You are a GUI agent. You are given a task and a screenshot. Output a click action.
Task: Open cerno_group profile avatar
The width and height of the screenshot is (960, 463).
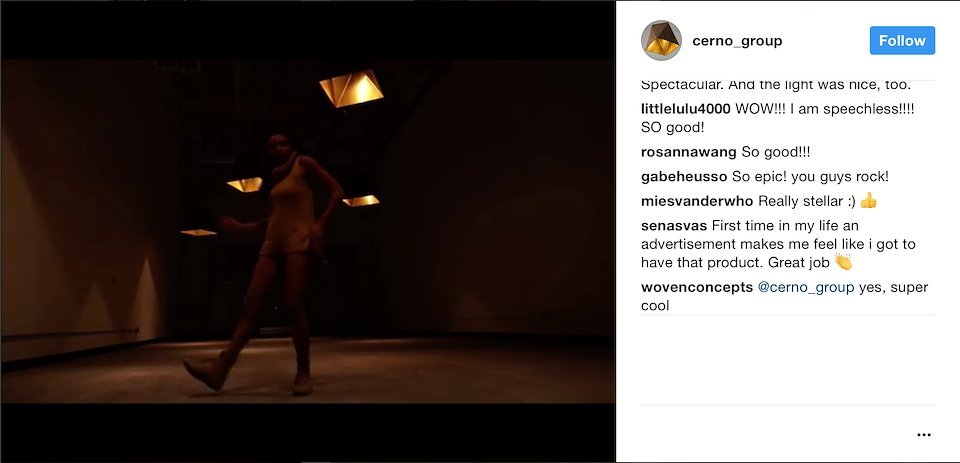click(x=661, y=40)
